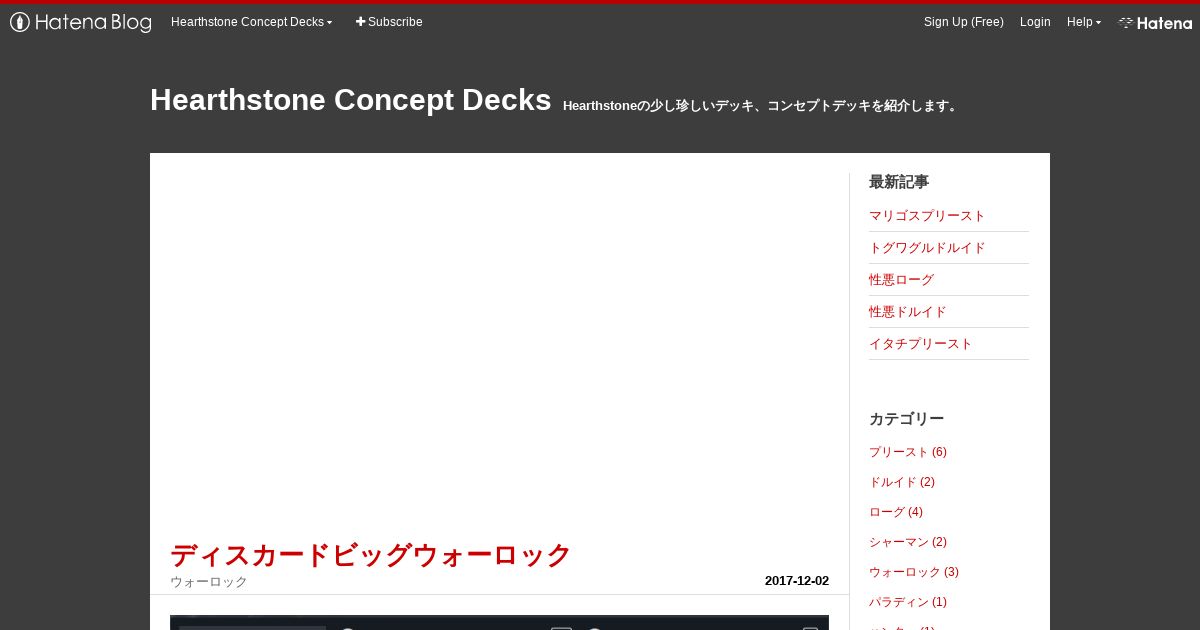Image resolution: width=1200 pixels, height=630 pixels.
Task: Click the Hatena Blog logo
Action: (81, 22)
